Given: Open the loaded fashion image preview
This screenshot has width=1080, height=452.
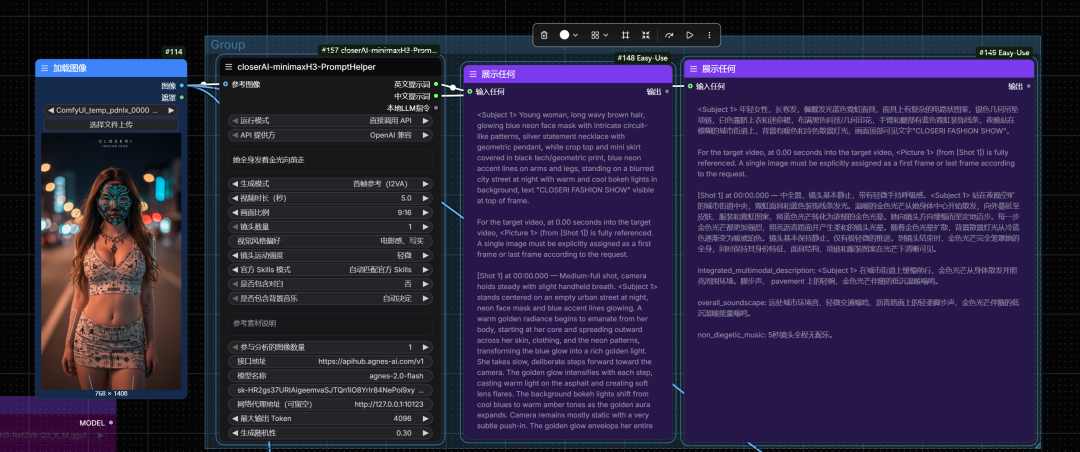Looking at the screenshot, I should click(x=111, y=261).
